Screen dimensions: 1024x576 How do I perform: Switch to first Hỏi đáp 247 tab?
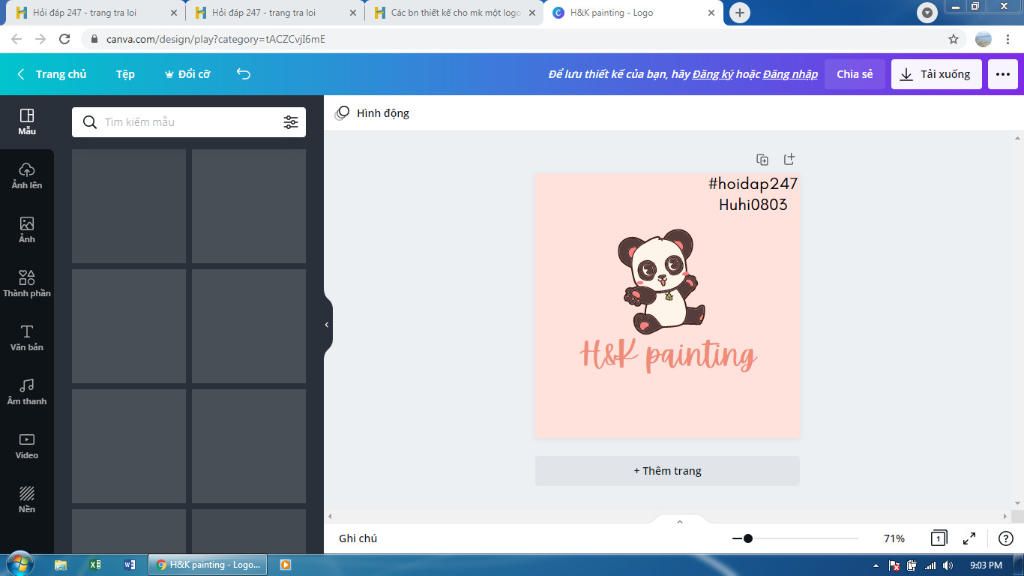tap(95, 12)
